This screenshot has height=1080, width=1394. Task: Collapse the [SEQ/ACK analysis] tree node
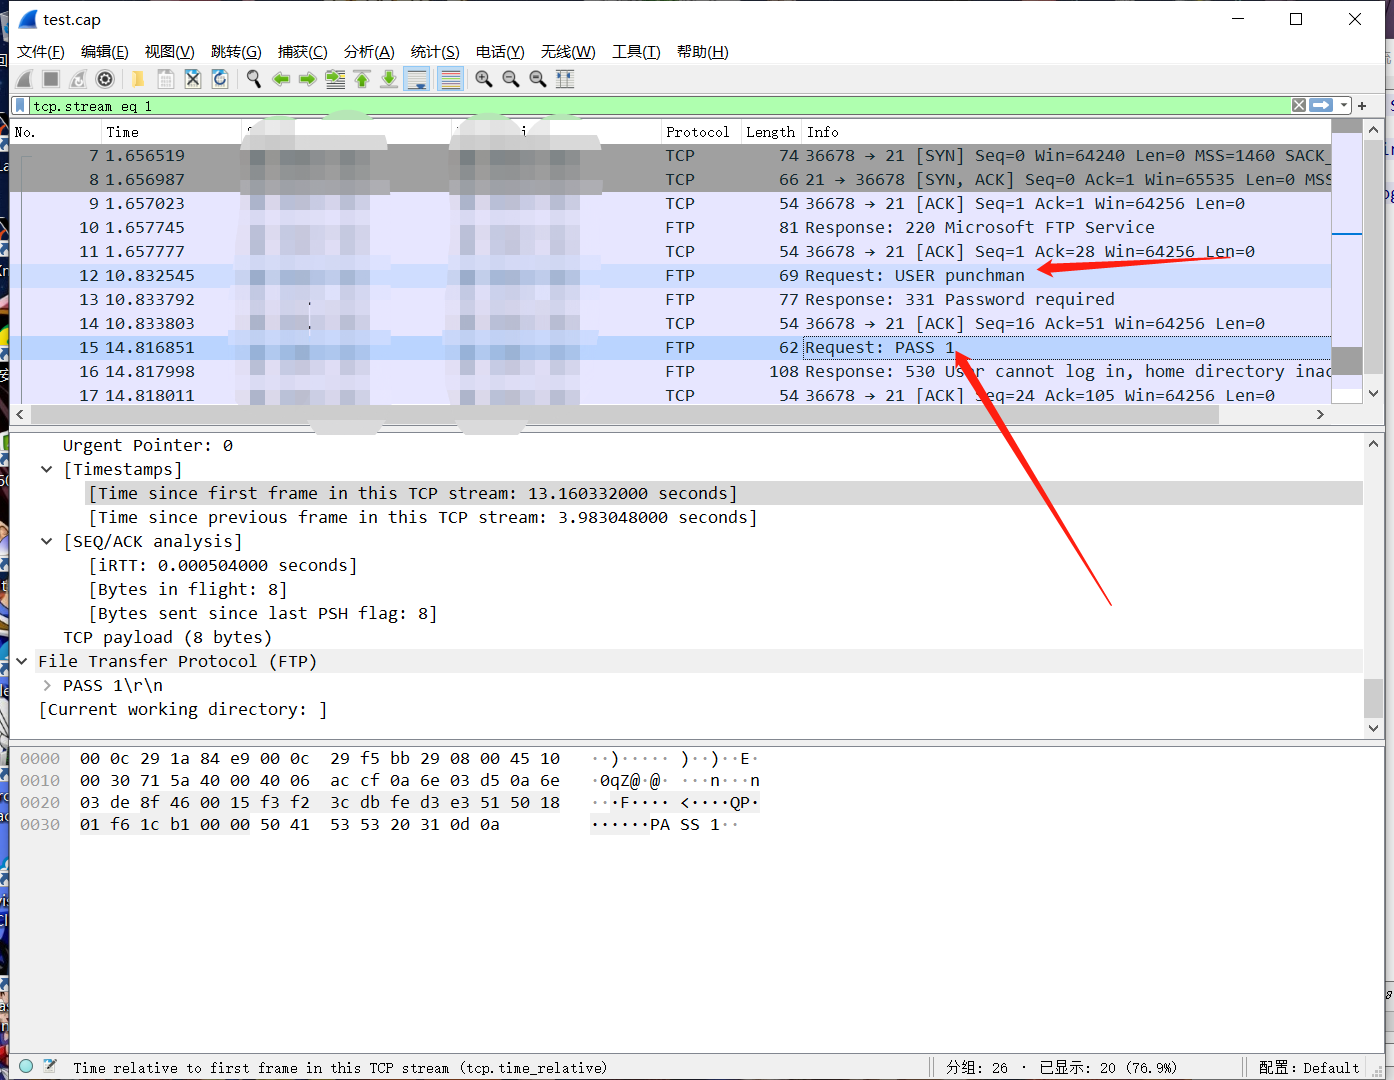[46, 541]
